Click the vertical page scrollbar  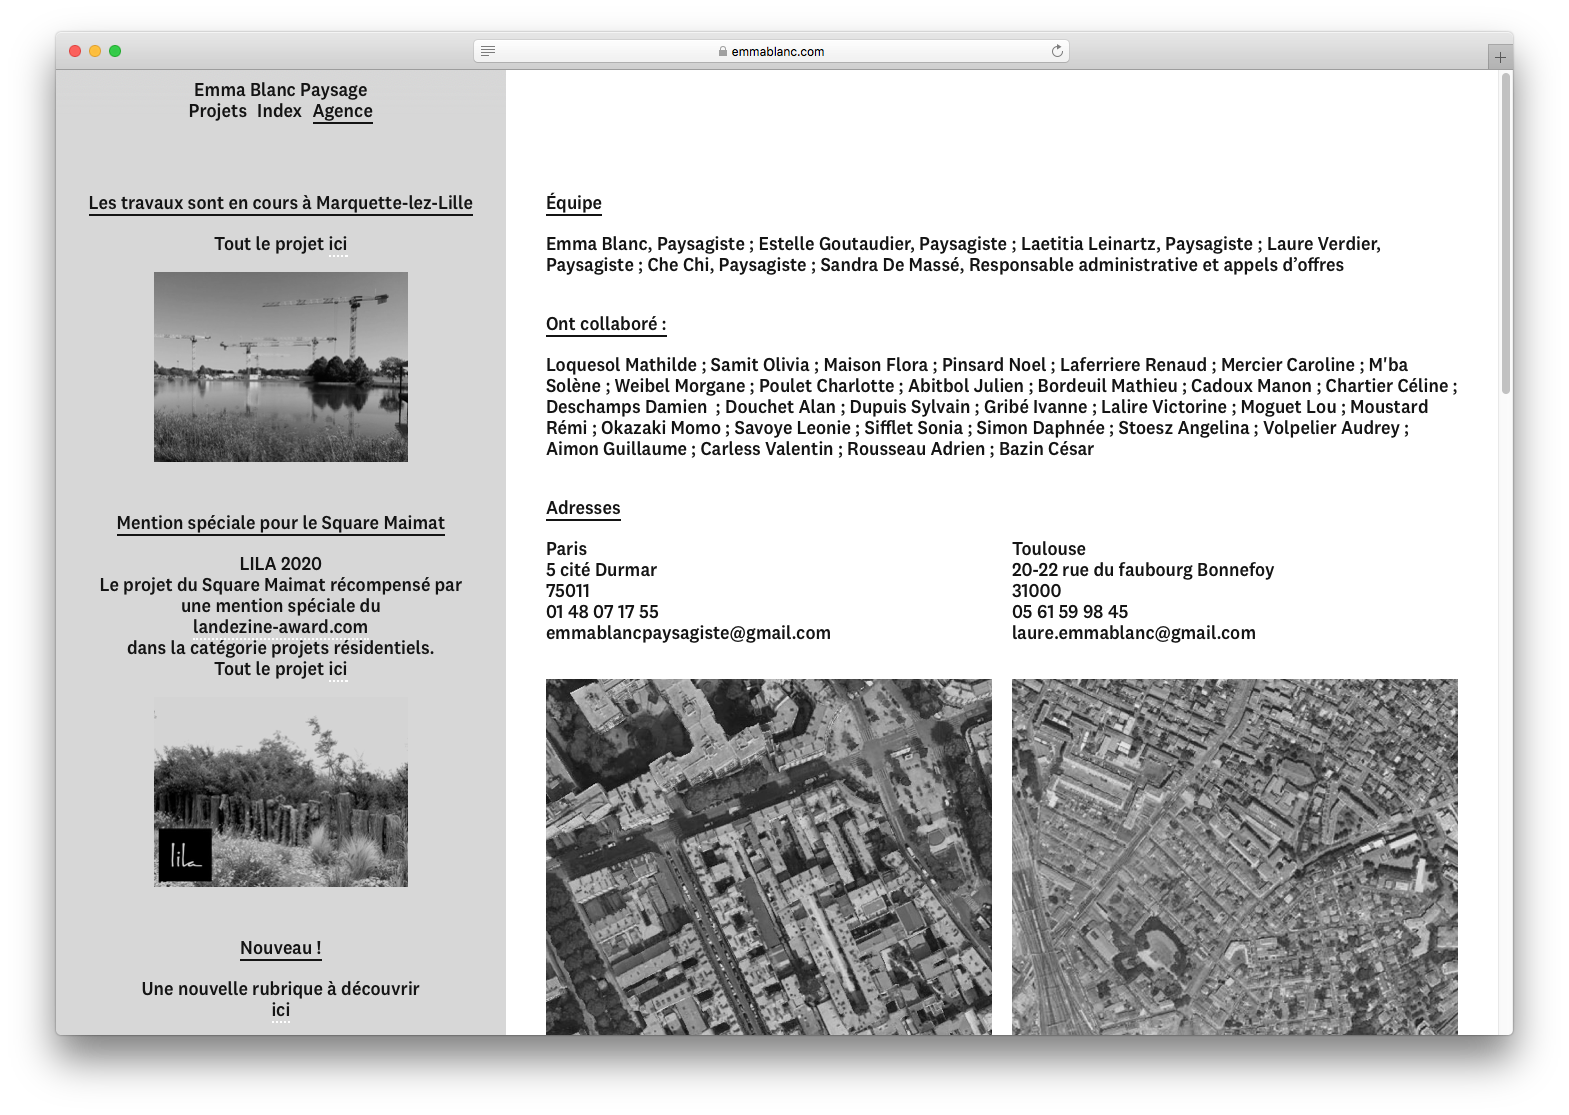coord(1505,234)
